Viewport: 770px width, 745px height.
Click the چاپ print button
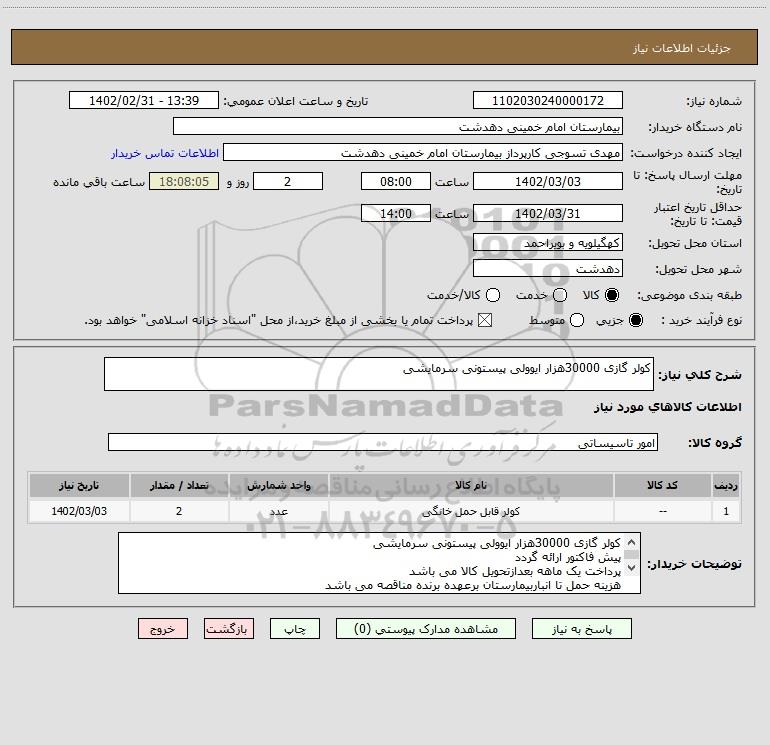click(x=295, y=629)
